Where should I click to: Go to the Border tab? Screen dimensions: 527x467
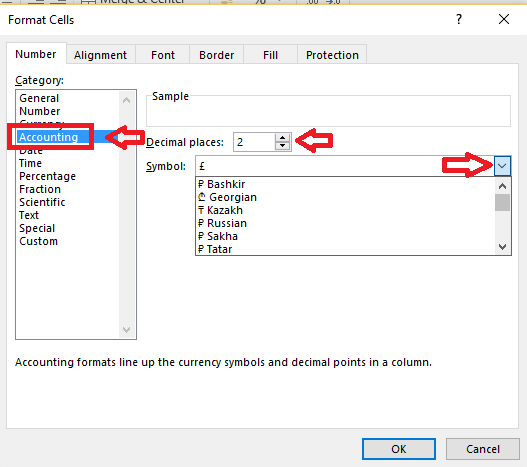coord(216,55)
